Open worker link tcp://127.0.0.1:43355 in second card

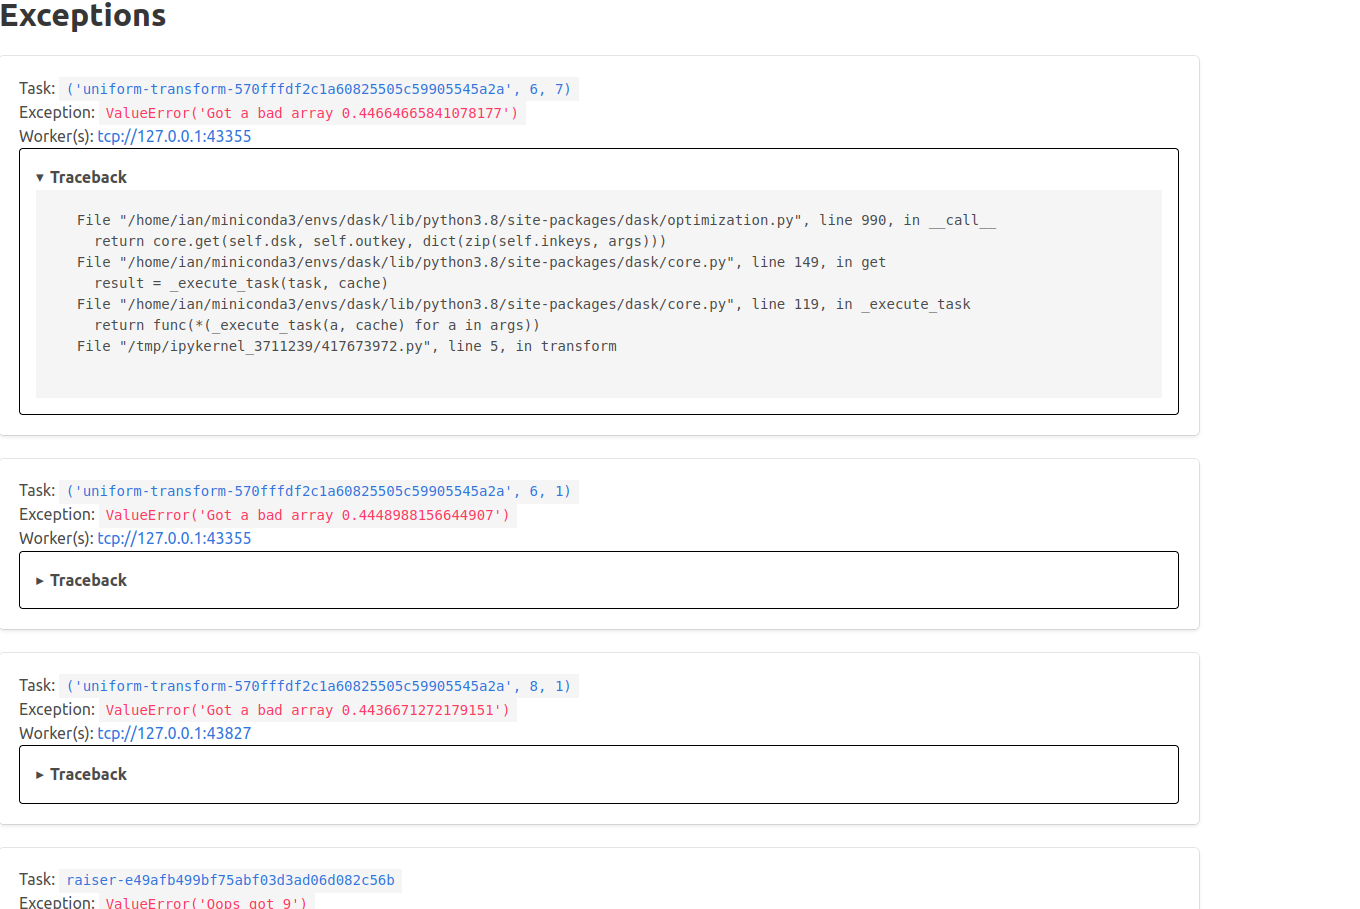tap(174, 538)
